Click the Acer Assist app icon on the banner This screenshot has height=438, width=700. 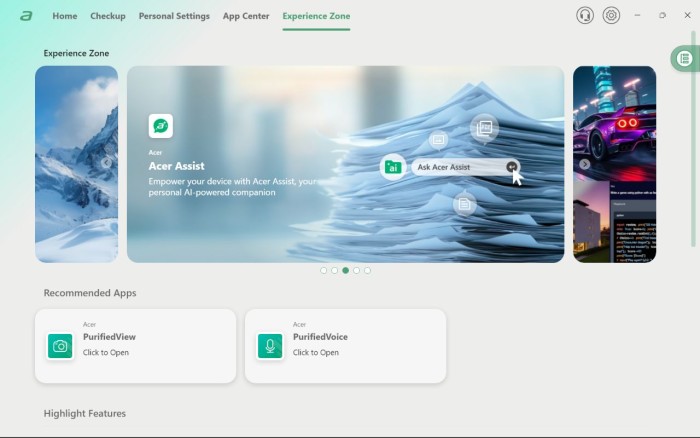(161, 126)
